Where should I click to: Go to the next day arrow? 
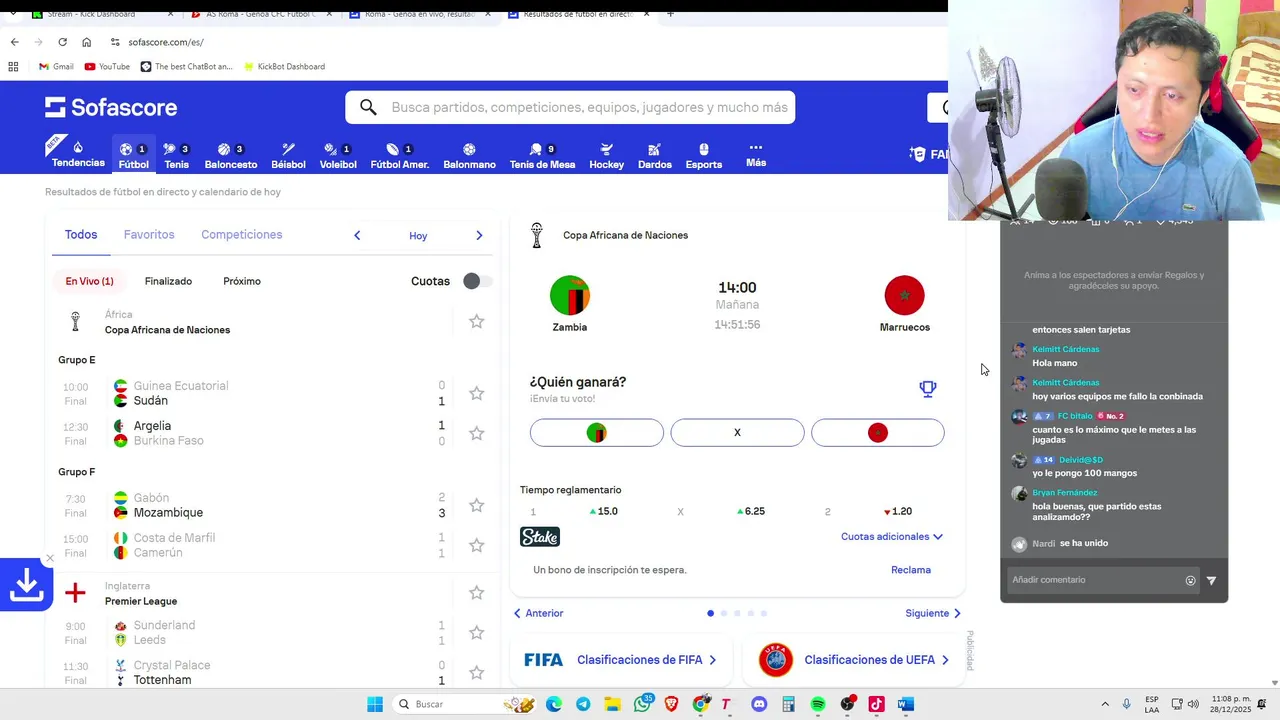point(479,236)
